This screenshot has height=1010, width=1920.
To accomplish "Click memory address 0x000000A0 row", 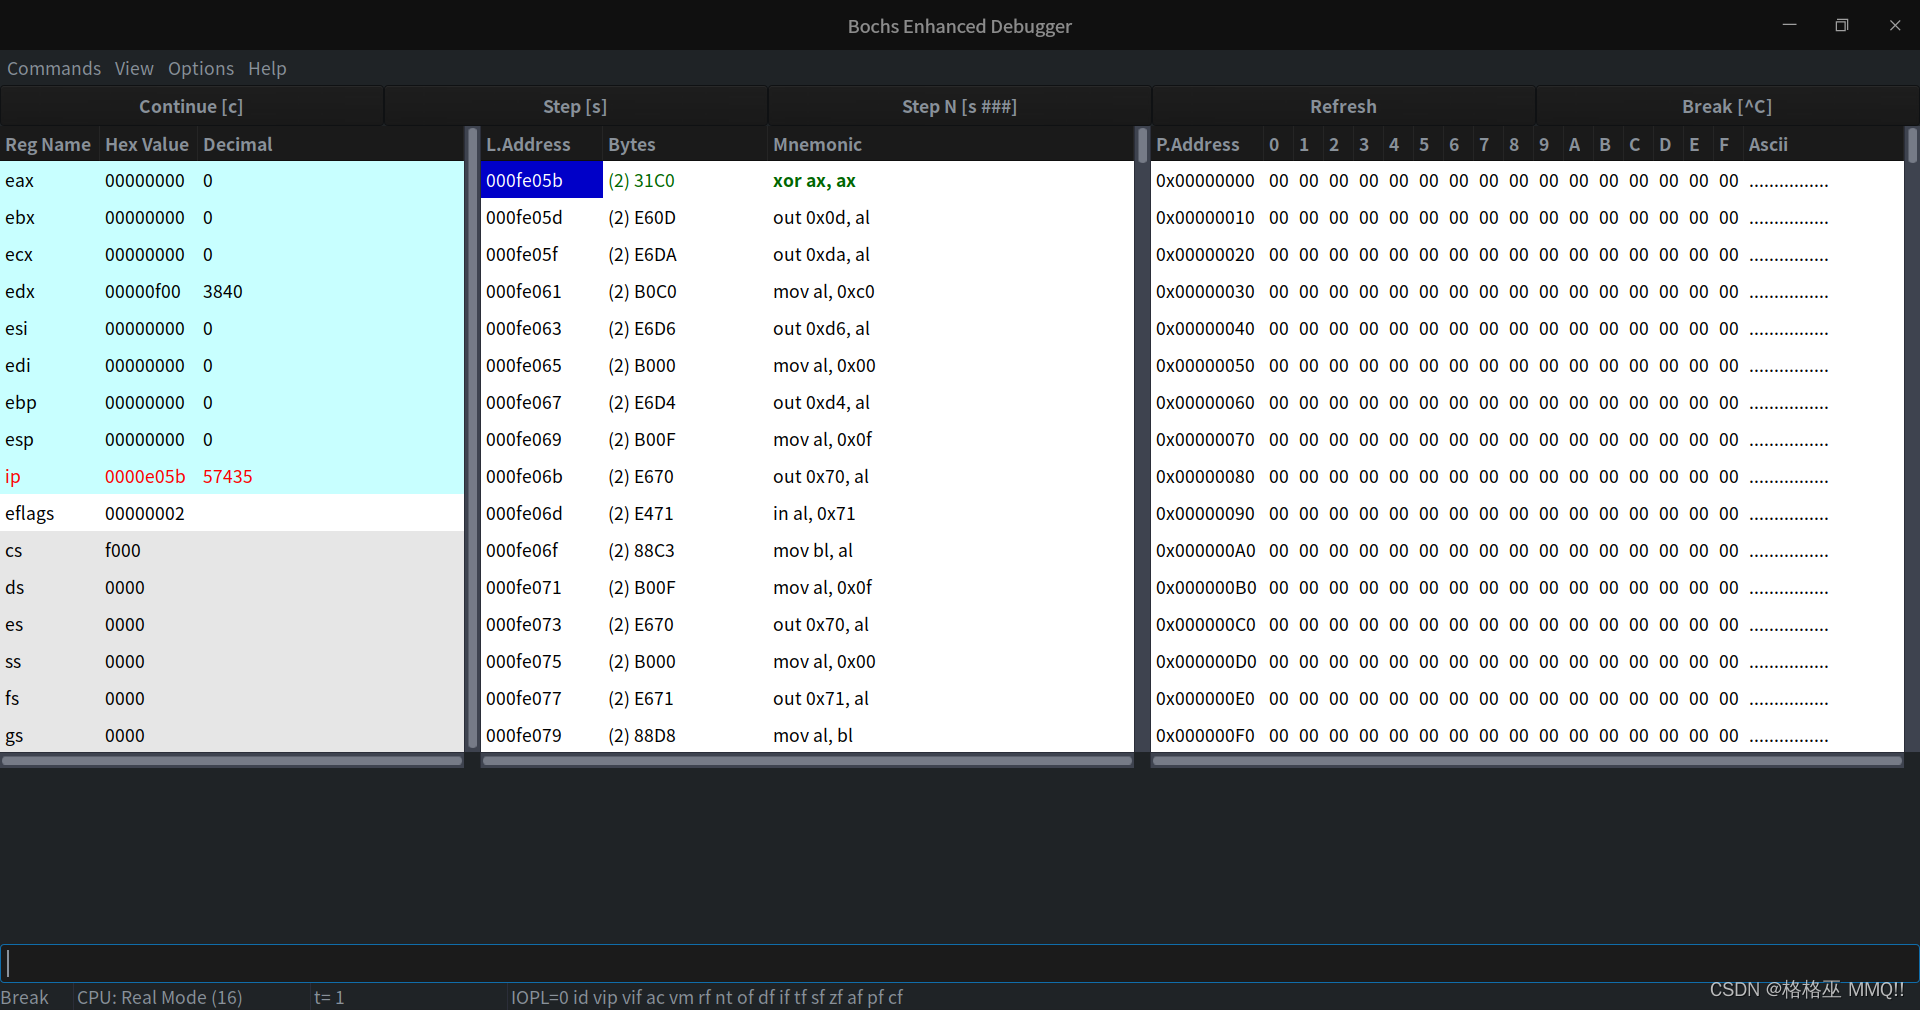I will pos(1527,550).
